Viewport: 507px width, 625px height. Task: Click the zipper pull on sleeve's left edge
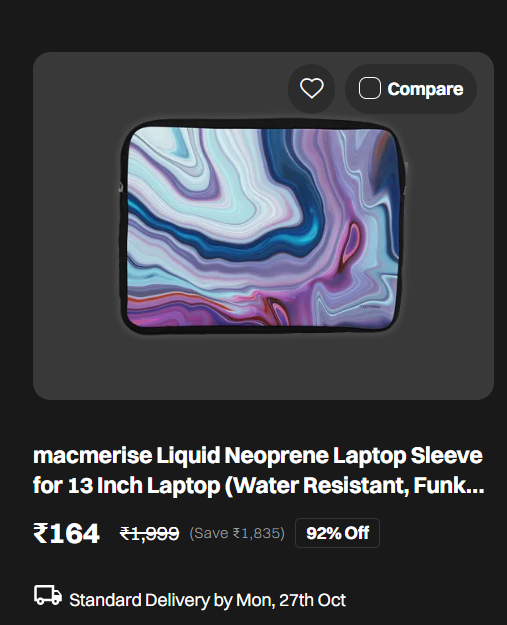pyautogui.click(x=121, y=187)
